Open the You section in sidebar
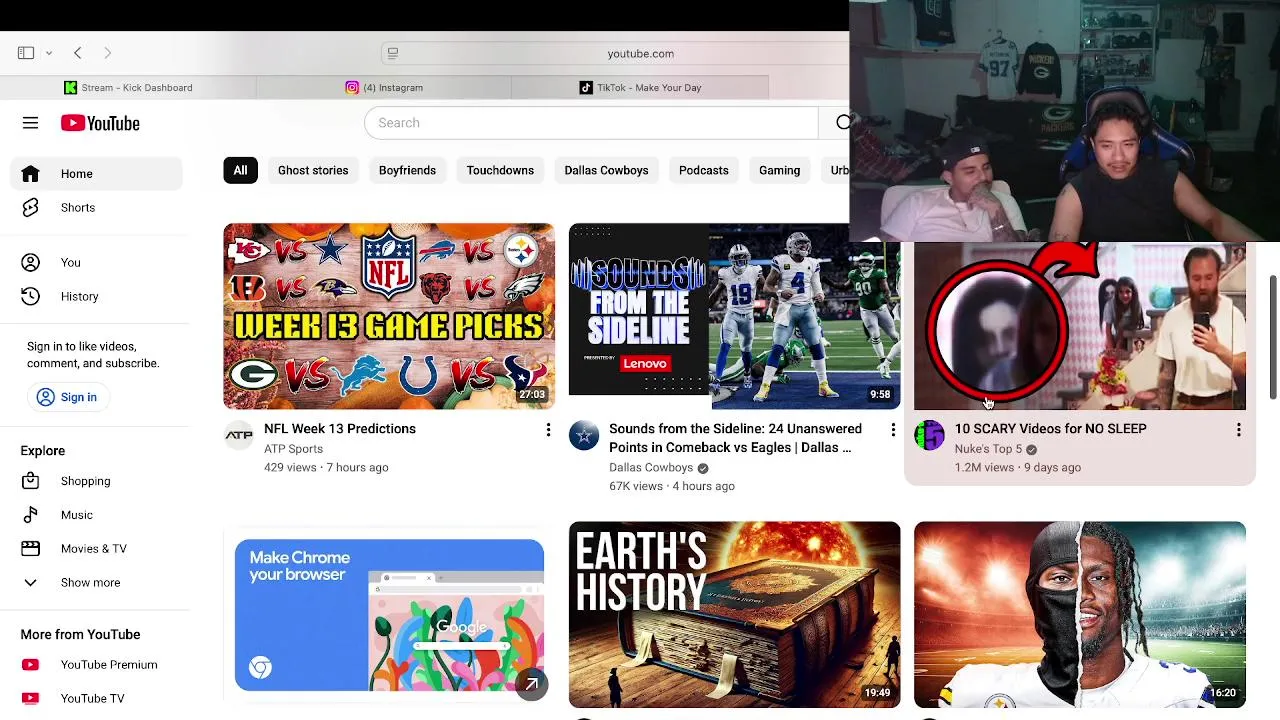Screen dimensions: 1280x720 tap(96, 262)
